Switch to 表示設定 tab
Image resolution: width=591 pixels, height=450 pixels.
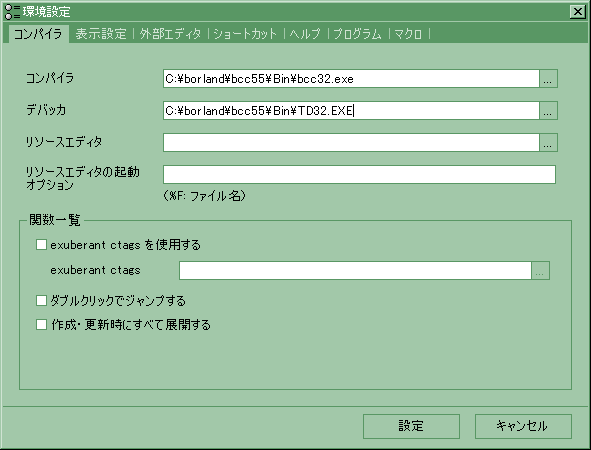pyautogui.click(x=101, y=34)
